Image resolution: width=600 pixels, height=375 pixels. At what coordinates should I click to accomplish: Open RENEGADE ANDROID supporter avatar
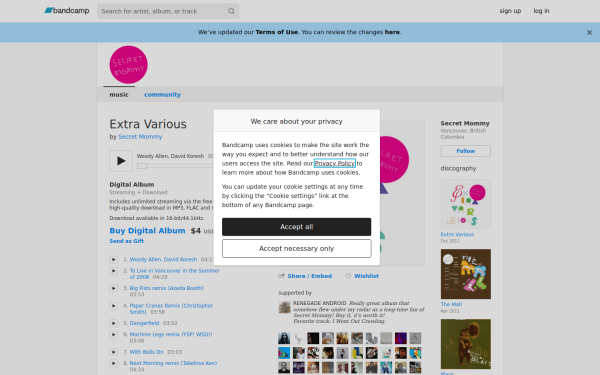(284, 307)
